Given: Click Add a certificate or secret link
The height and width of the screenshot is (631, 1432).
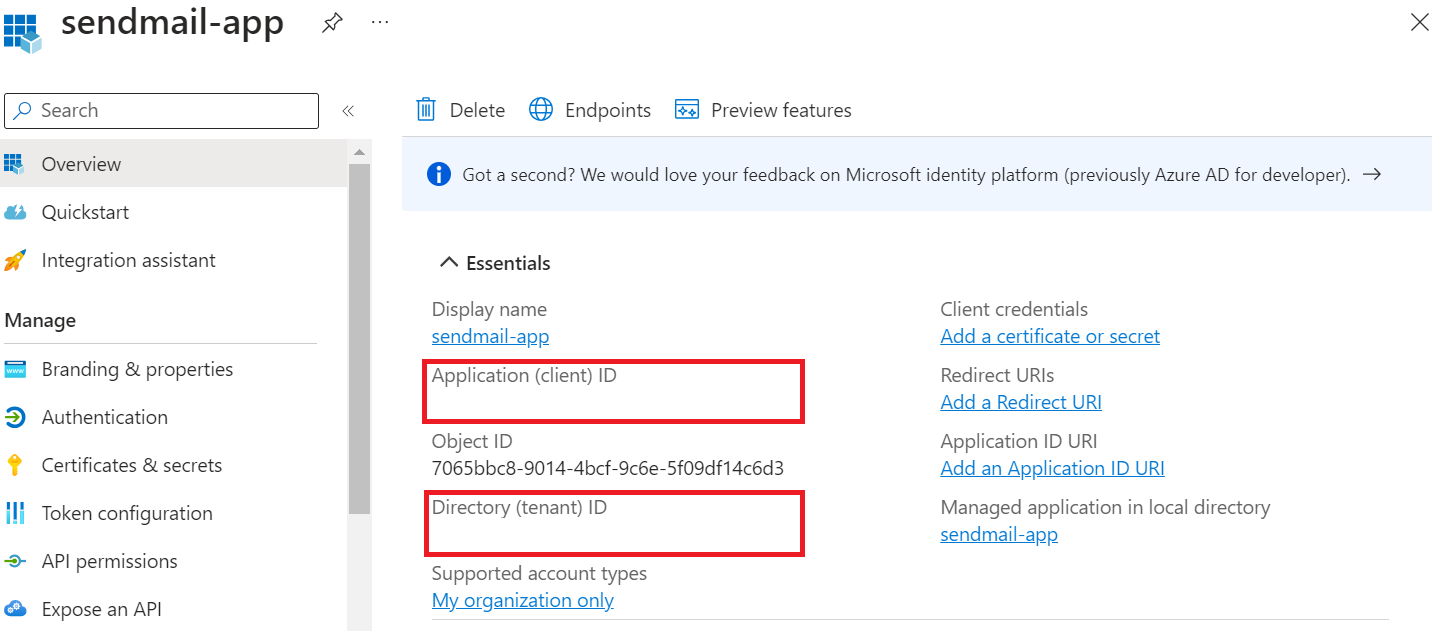Looking at the screenshot, I should (1050, 336).
